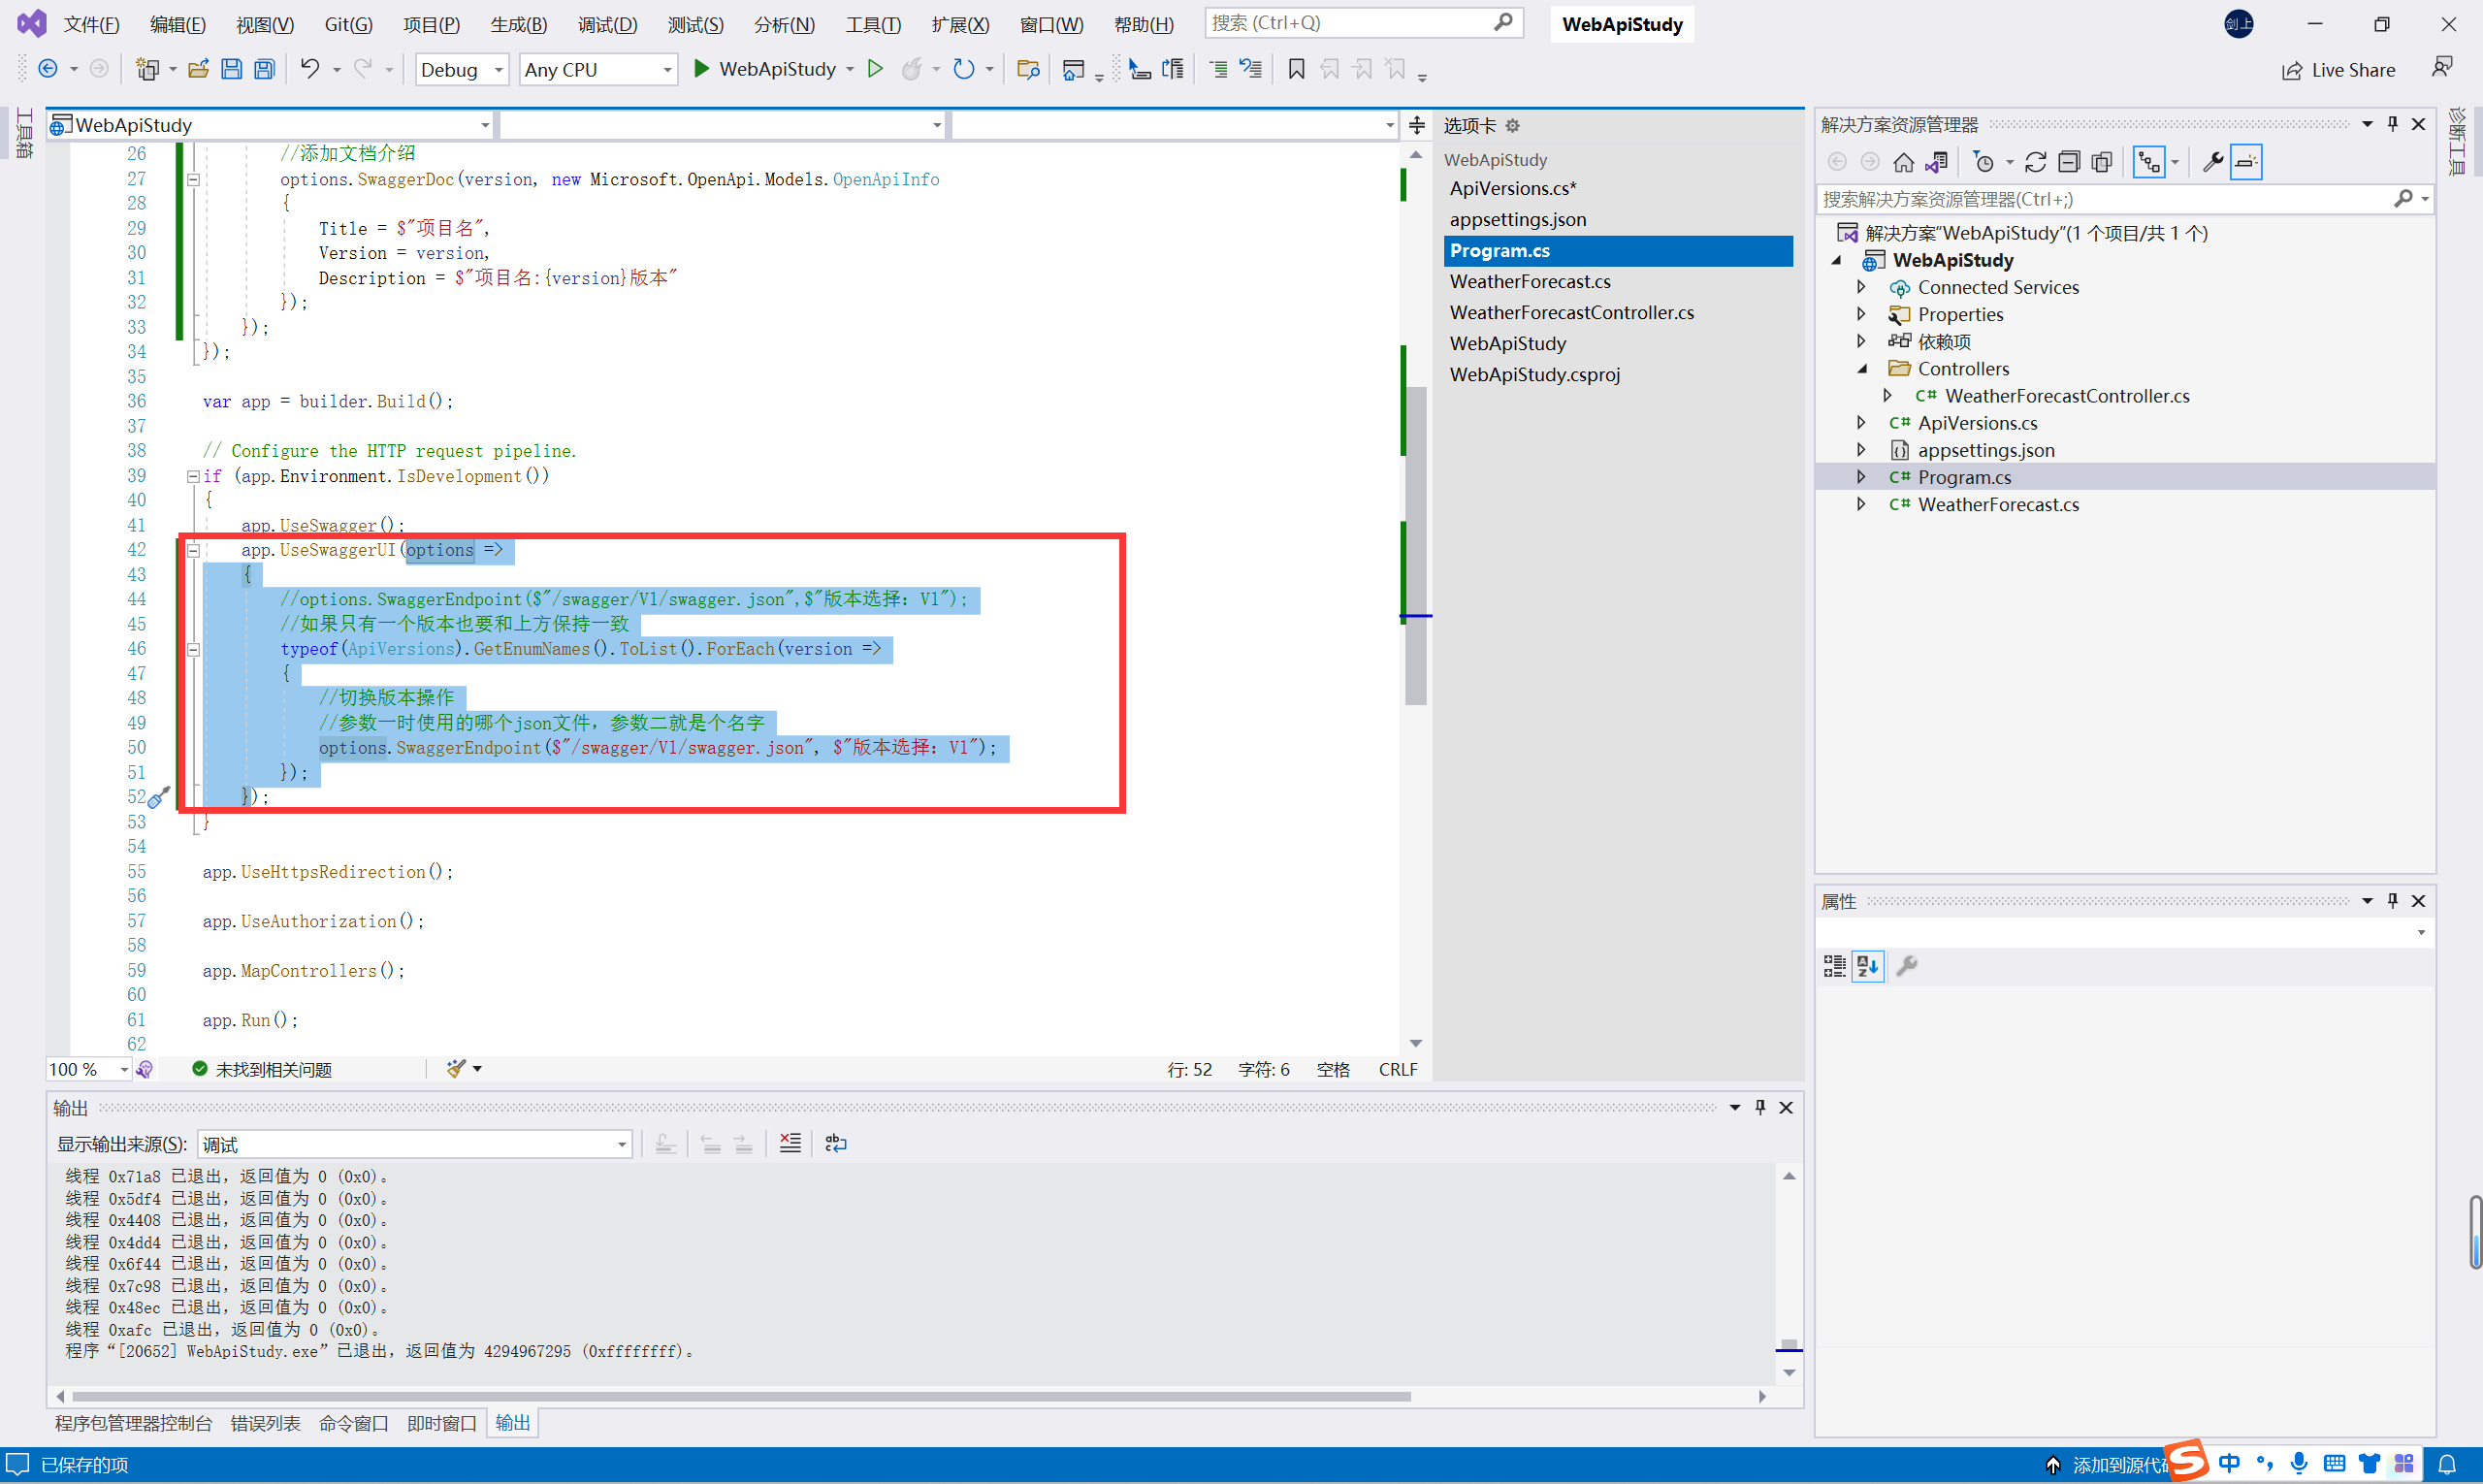Image resolution: width=2483 pixels, height=1484 pixels.
Task: Click the bookmark toggle toolbar icon
Action: 1296,69
